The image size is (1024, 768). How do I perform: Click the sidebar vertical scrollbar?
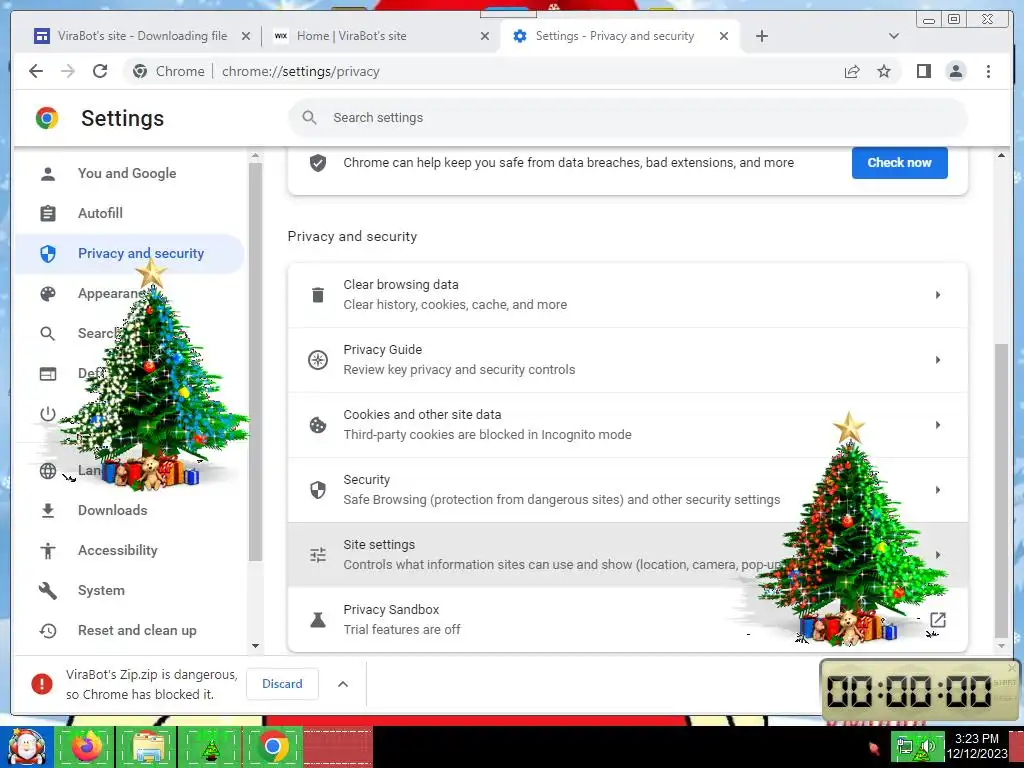[255, 361]
